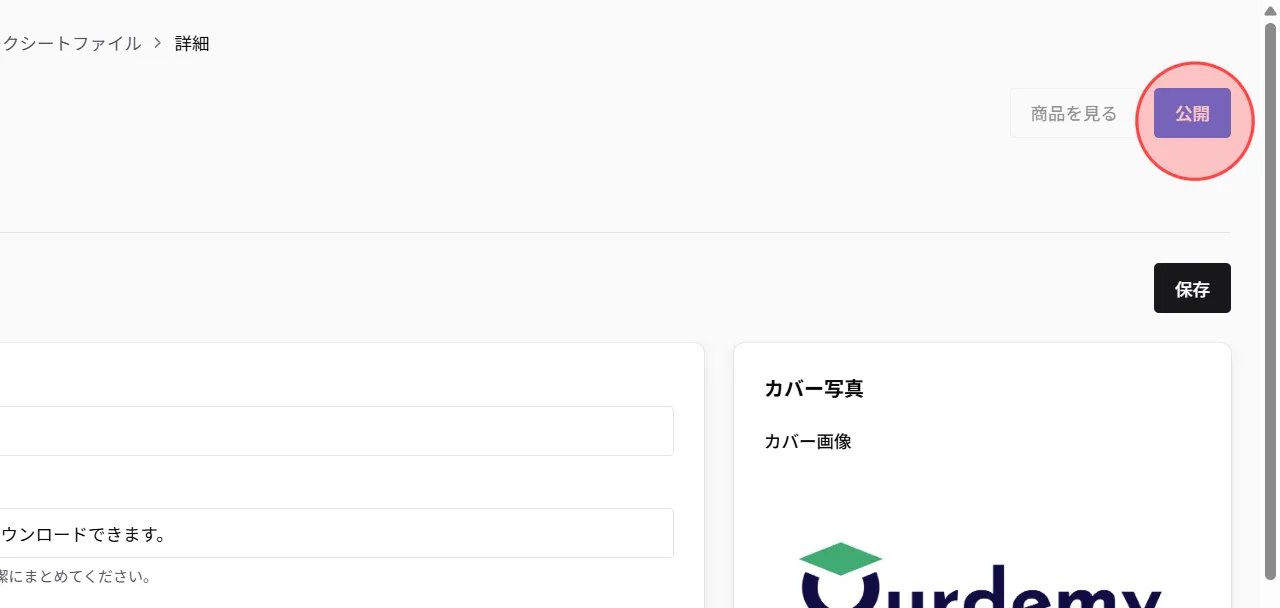This screenshot has height=608, width=1280.
Task: Click the purple 公開 publish button
Action: (1192, 113)
